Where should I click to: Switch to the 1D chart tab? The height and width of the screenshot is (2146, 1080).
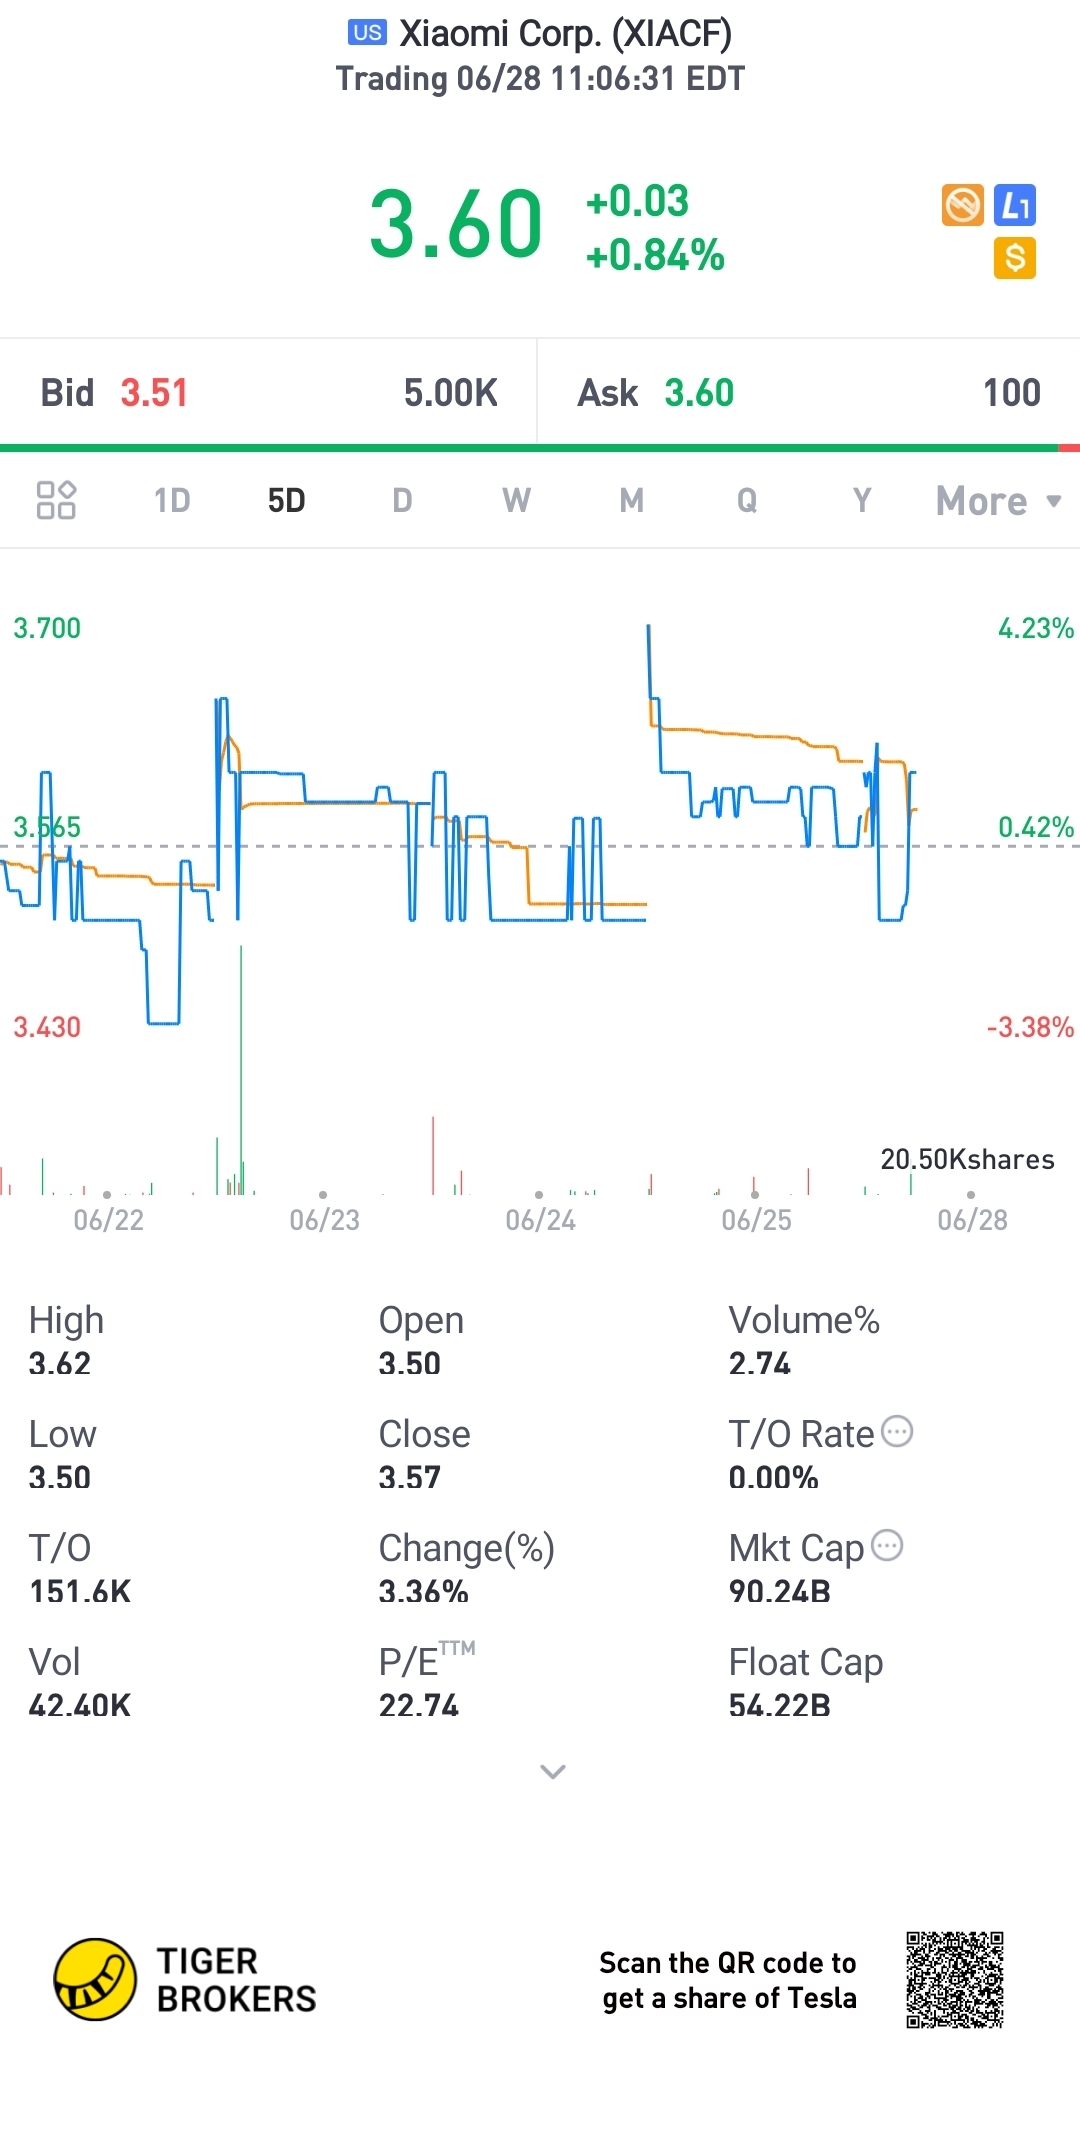click(172, 500)
